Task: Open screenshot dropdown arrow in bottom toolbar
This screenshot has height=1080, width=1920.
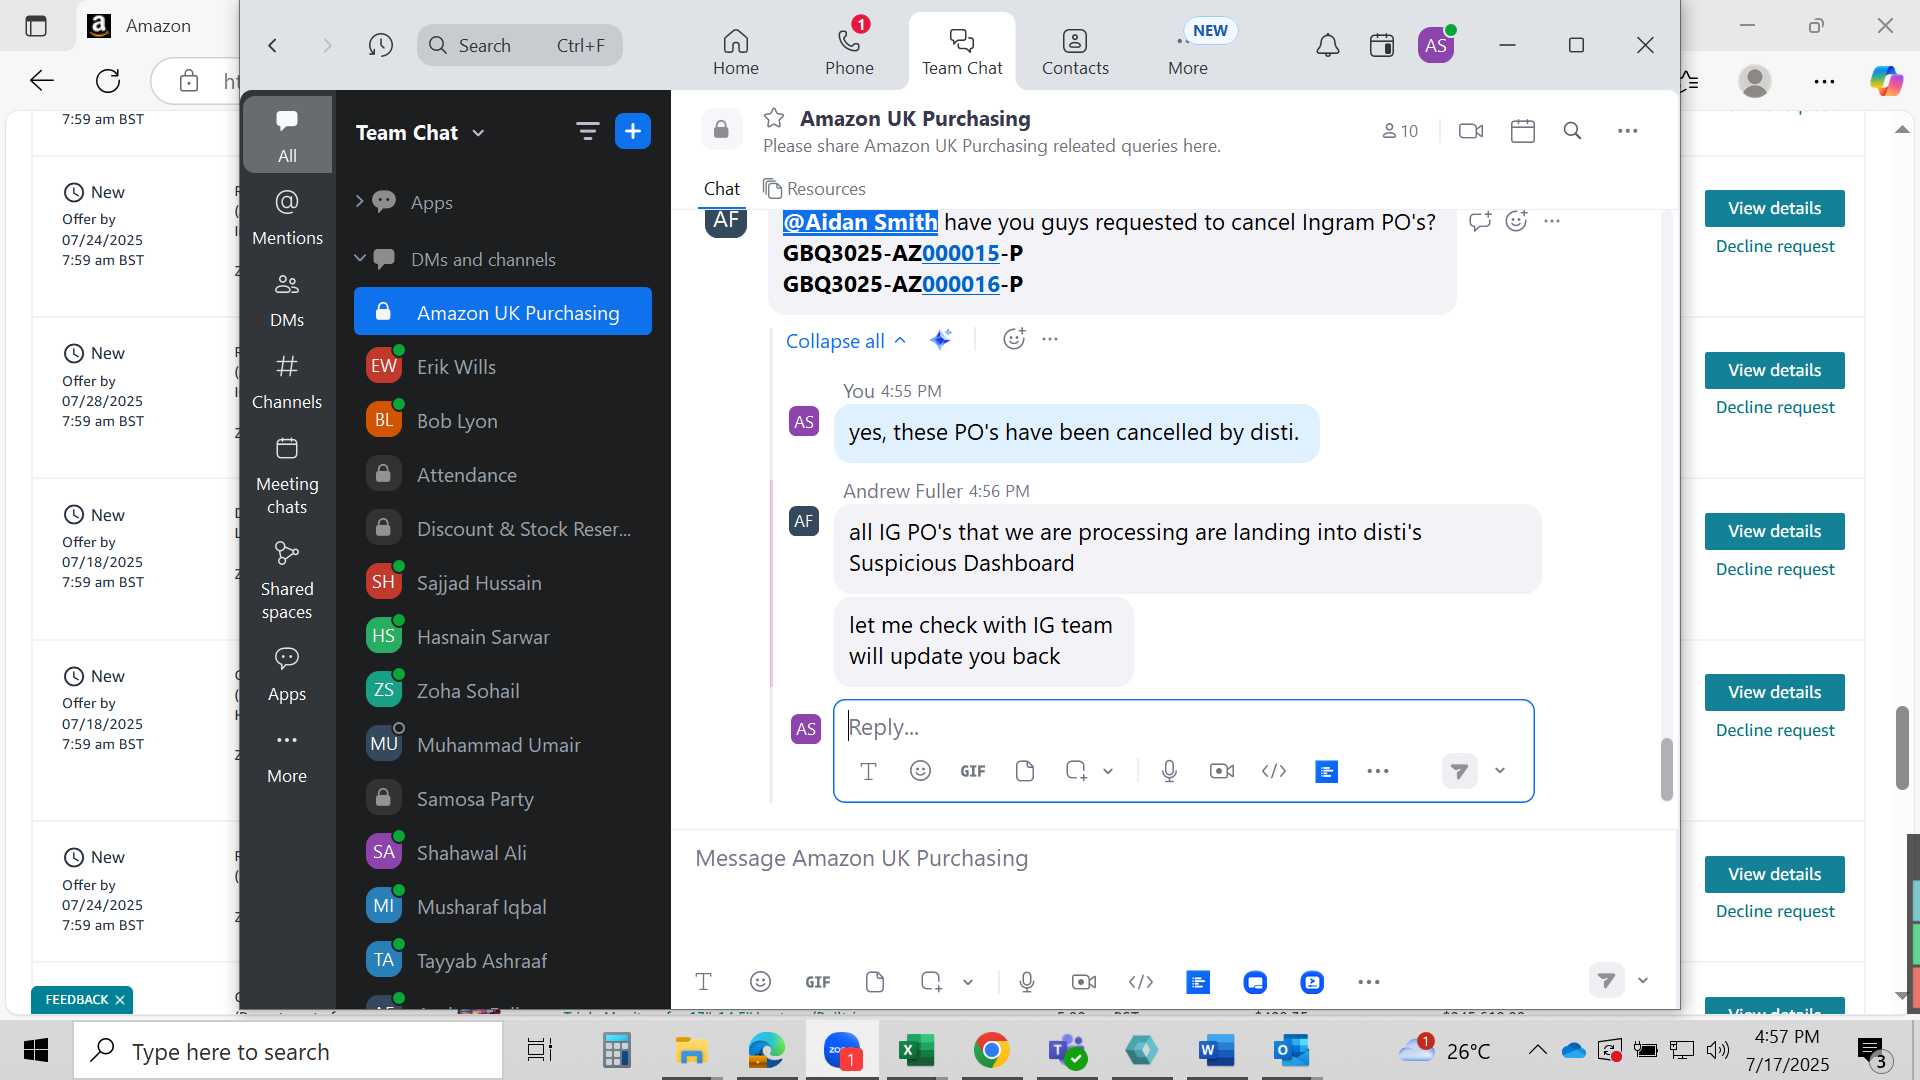Action: pos(968,982)
